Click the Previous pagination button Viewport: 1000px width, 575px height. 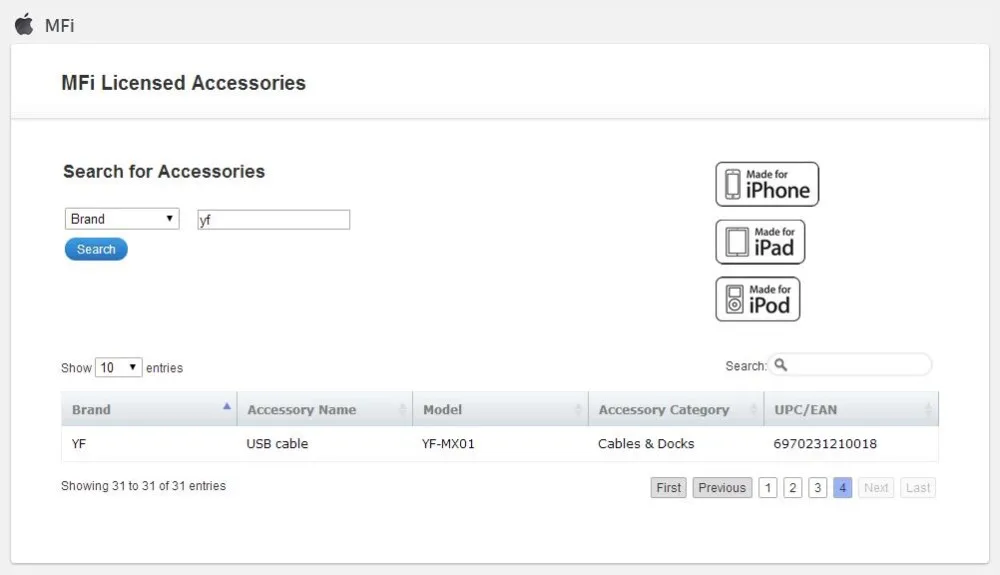click(722, 488)
